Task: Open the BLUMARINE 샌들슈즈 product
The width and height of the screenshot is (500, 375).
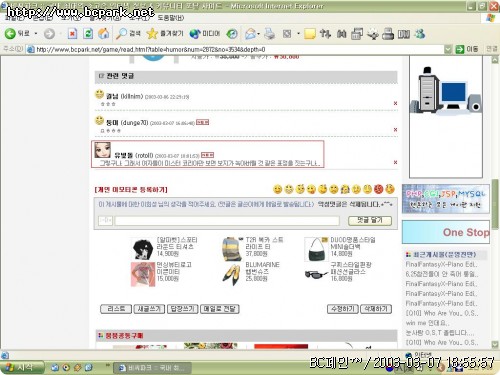Action: point(262,272)
